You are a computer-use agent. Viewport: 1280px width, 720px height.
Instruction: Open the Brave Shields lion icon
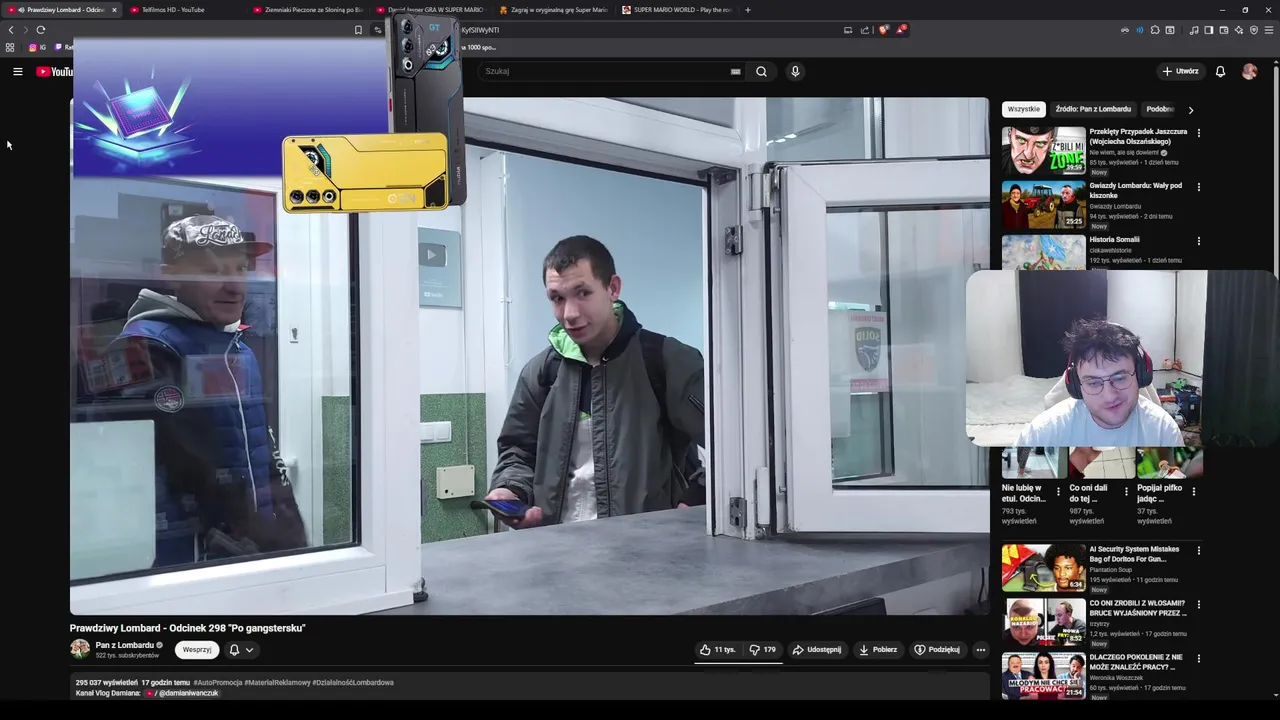883,30
